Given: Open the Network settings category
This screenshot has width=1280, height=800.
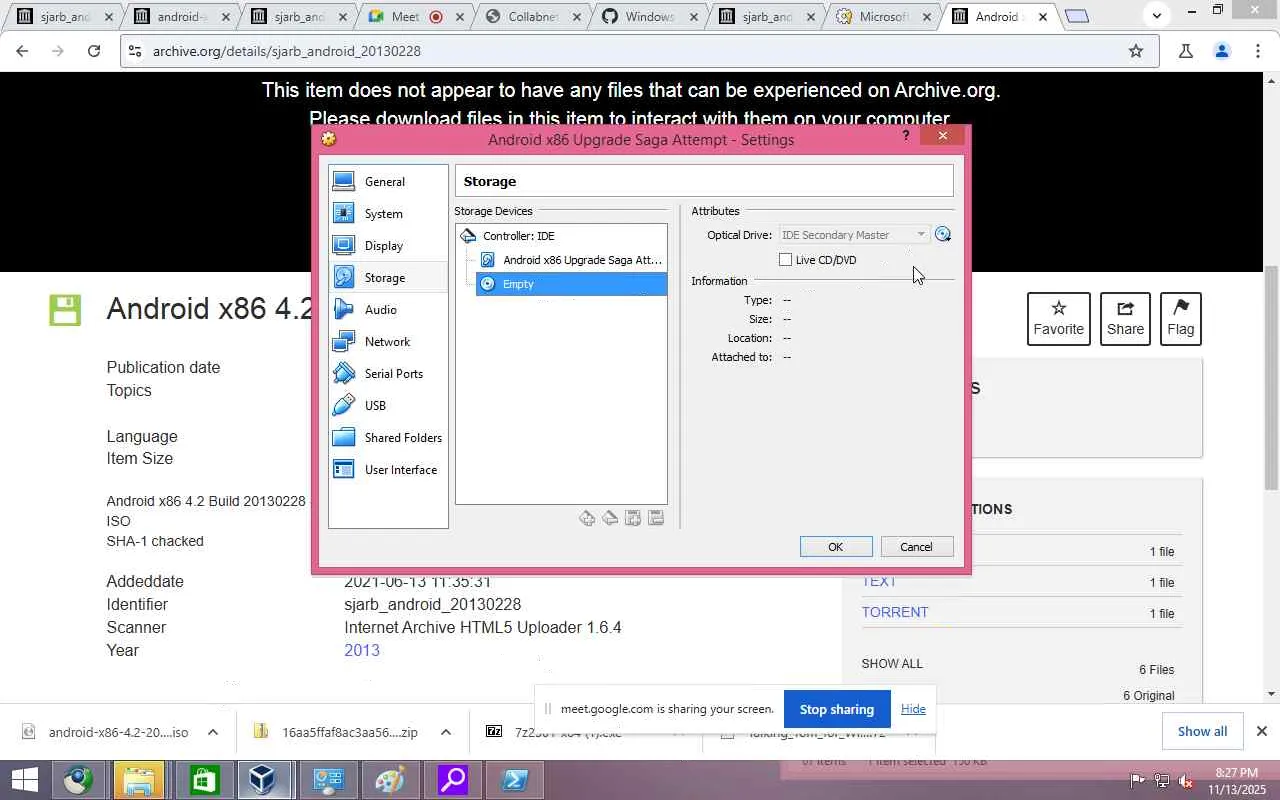Looking at the screenshot, I should click(388, 342).
